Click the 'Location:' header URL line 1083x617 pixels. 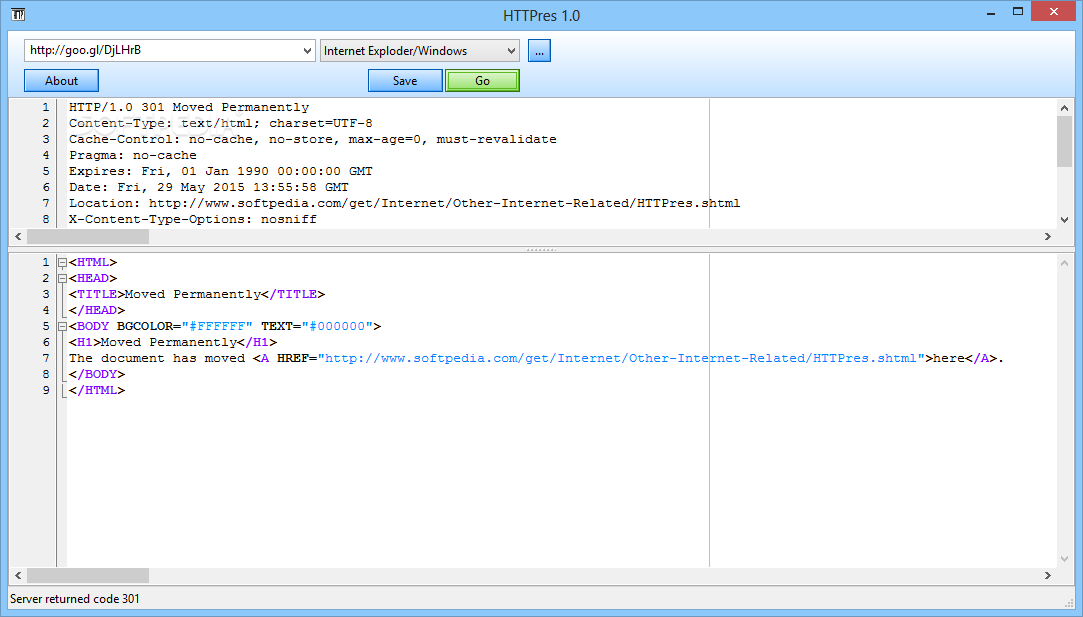tap(404, 203)
